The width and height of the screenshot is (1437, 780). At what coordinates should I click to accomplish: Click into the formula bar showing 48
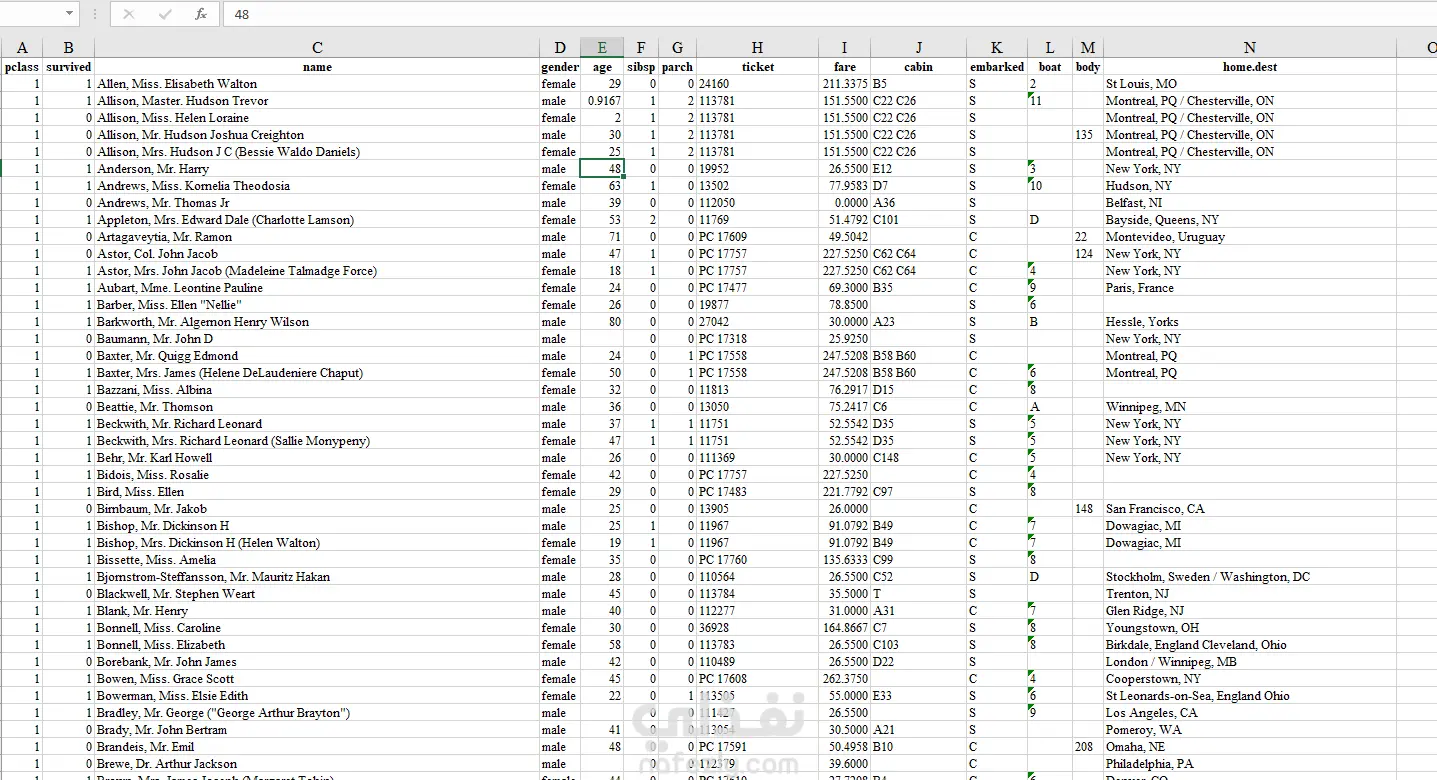pos(830,14)
